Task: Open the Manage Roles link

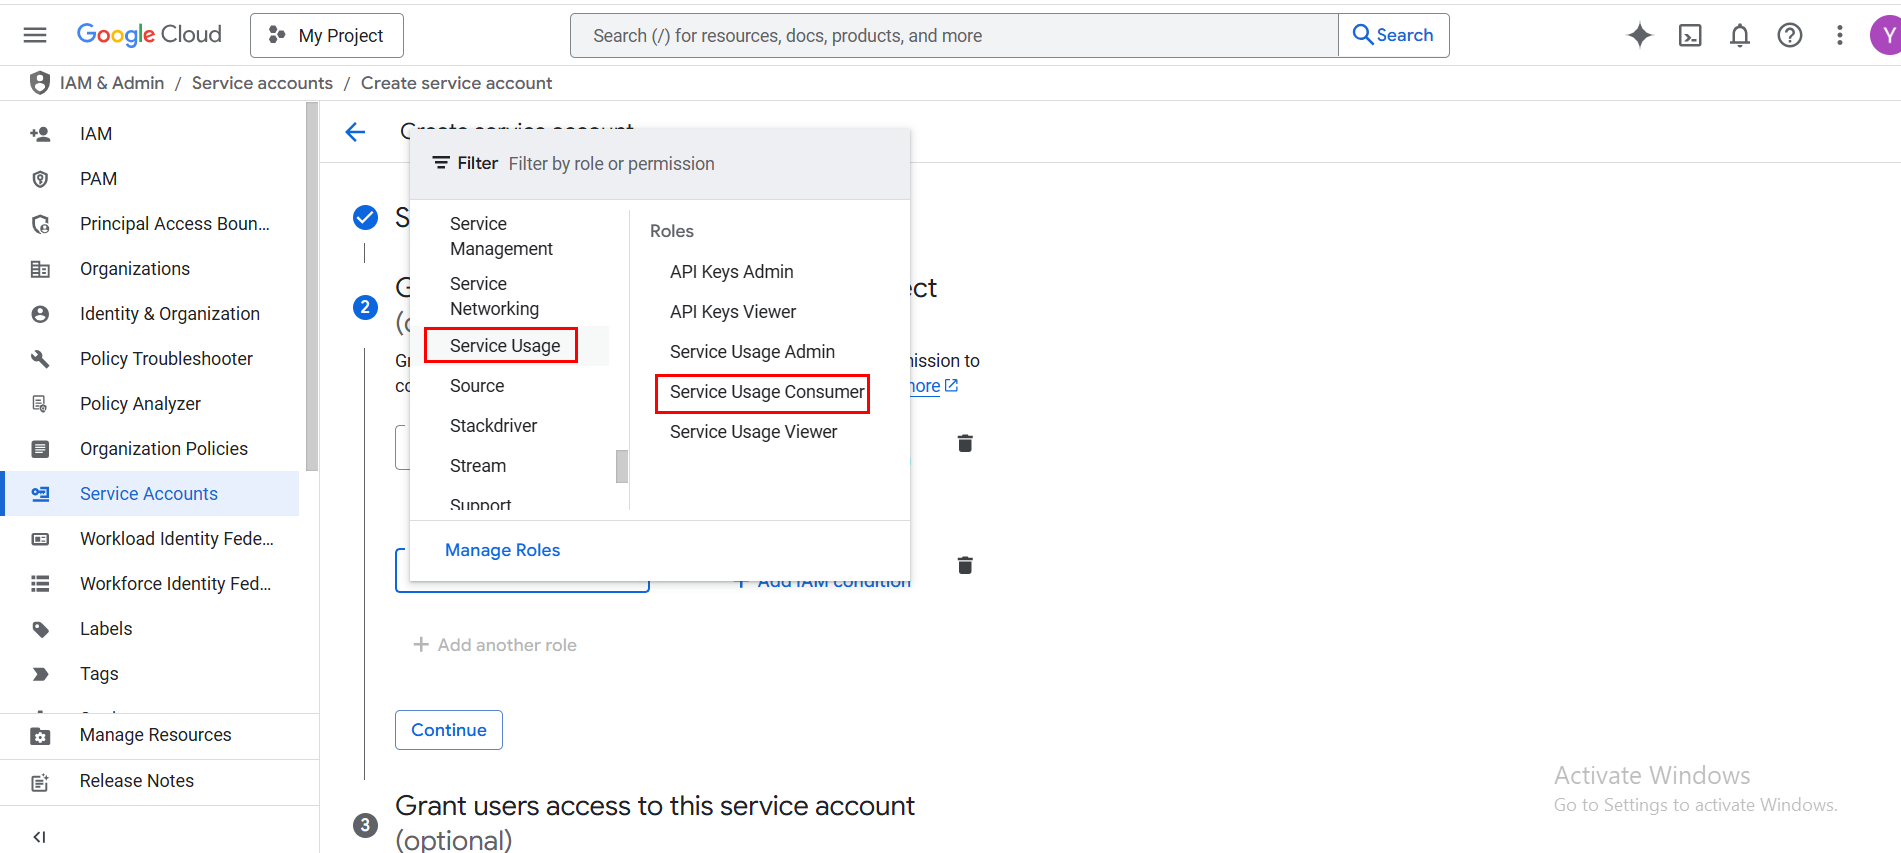Action: tap(502, 550)
